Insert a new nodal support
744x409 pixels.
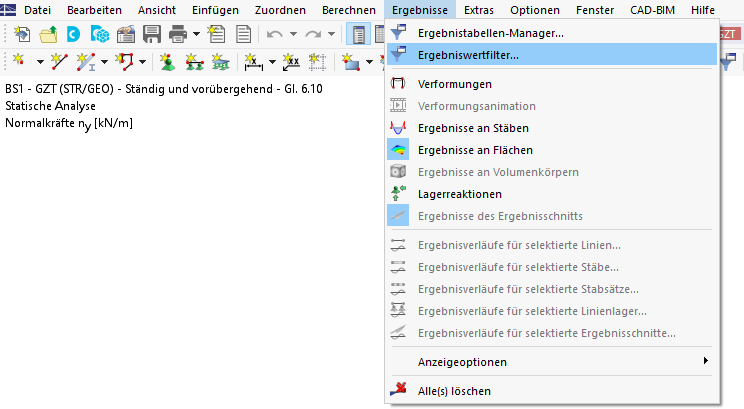point(167,62)
